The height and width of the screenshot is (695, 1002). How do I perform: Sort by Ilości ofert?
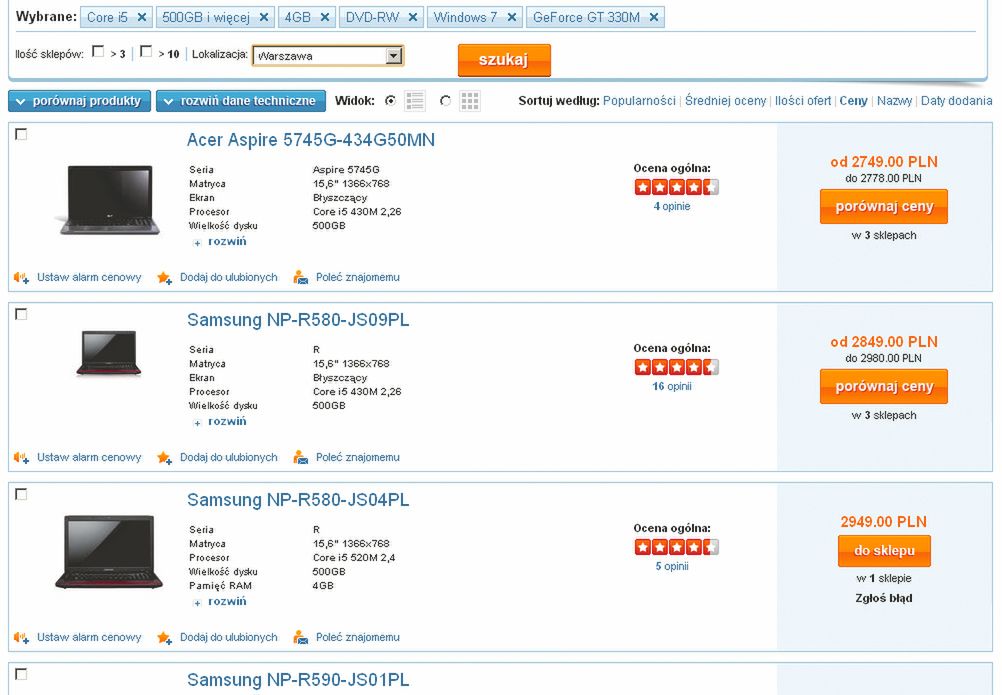coord(803,101)
